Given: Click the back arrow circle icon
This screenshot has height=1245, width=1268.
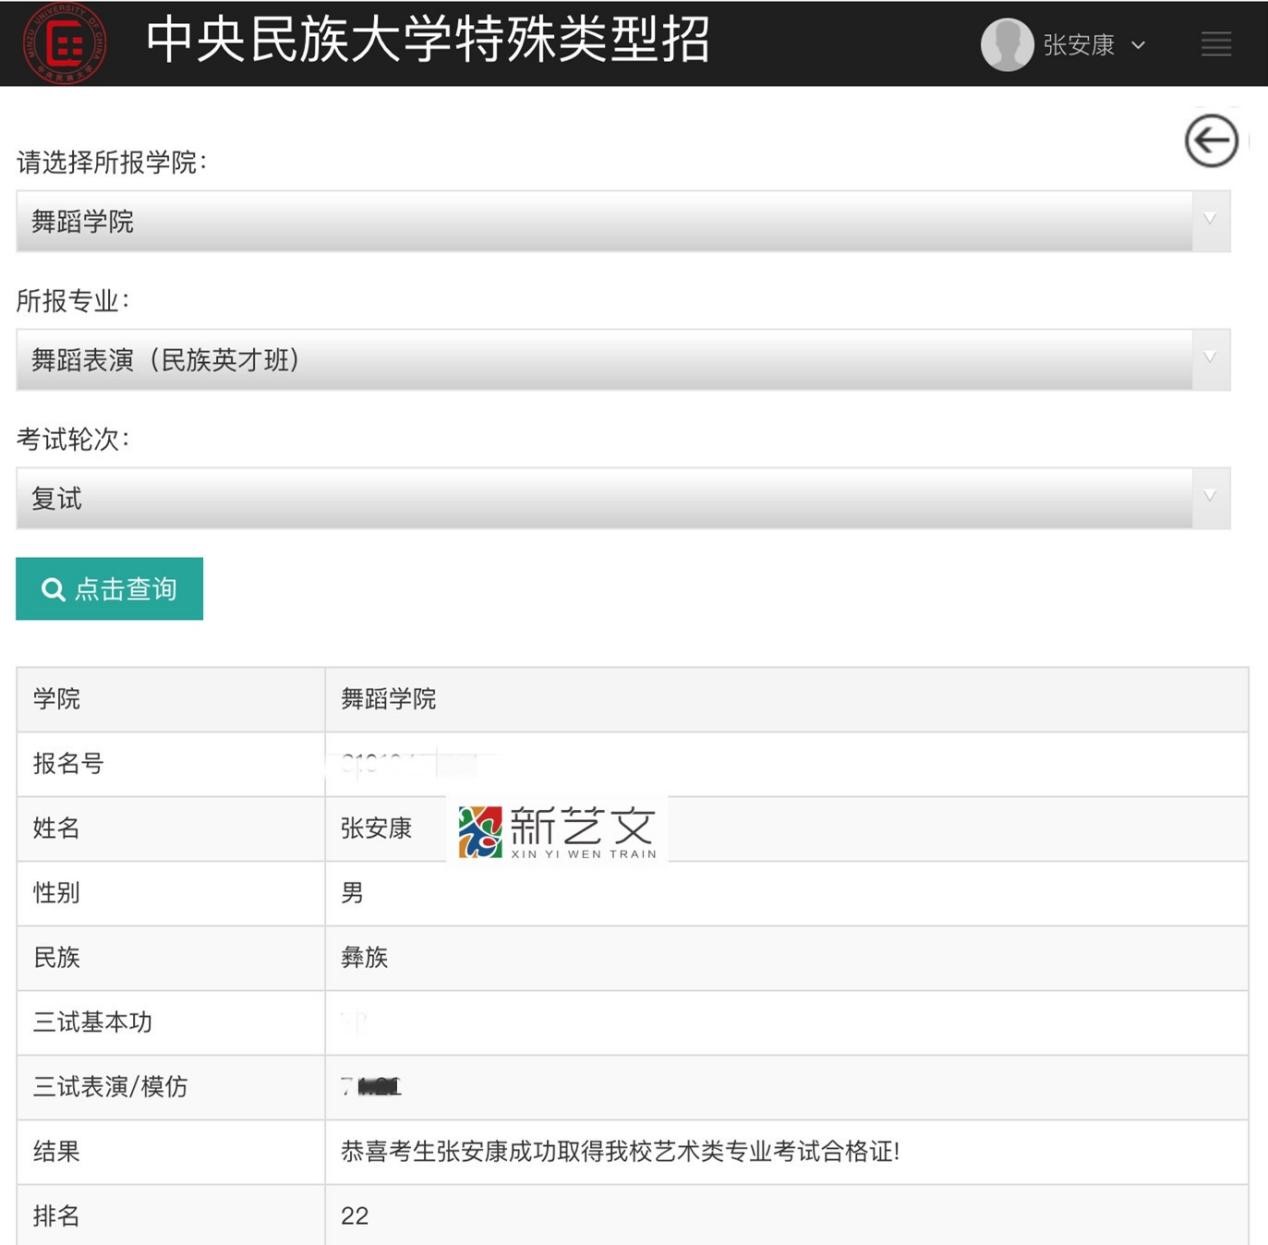Looking at the screenshot, I should [1211, 140].
